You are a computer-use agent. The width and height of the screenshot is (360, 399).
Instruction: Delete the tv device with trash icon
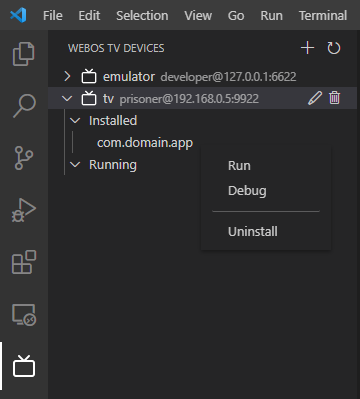(x=334, y=98)
